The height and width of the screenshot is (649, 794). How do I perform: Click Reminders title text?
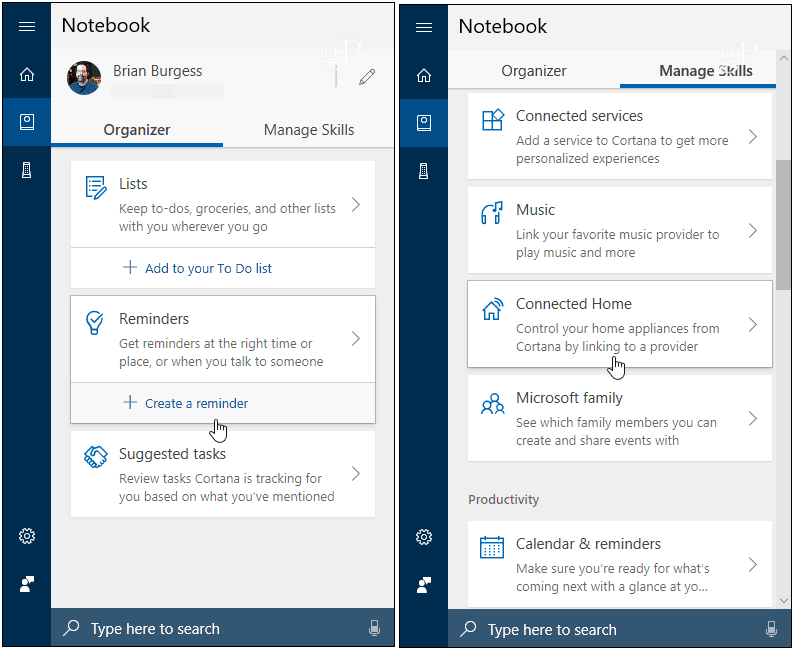click(154, 319)
